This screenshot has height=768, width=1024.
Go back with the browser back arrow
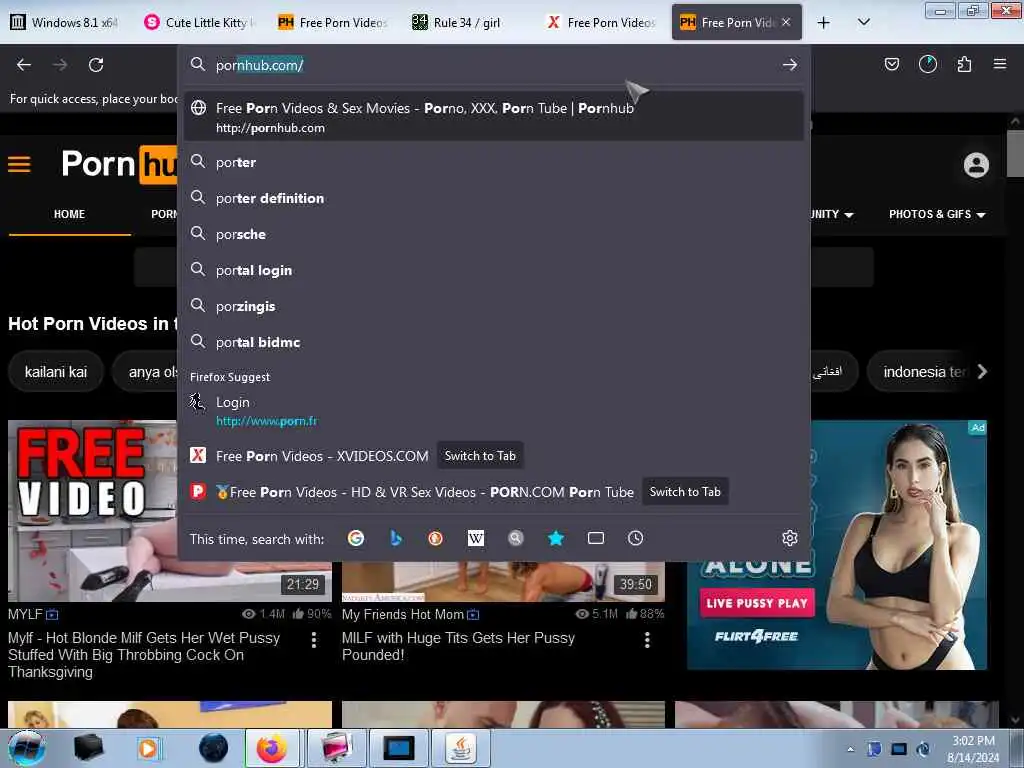click(24, 65)
